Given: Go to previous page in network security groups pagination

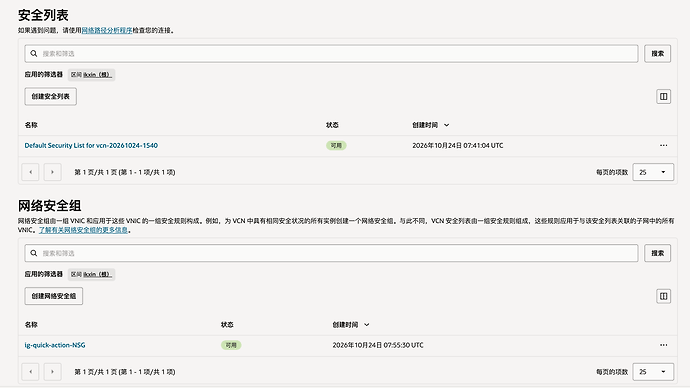Looking at the screenshot, I should click(30, 372).
